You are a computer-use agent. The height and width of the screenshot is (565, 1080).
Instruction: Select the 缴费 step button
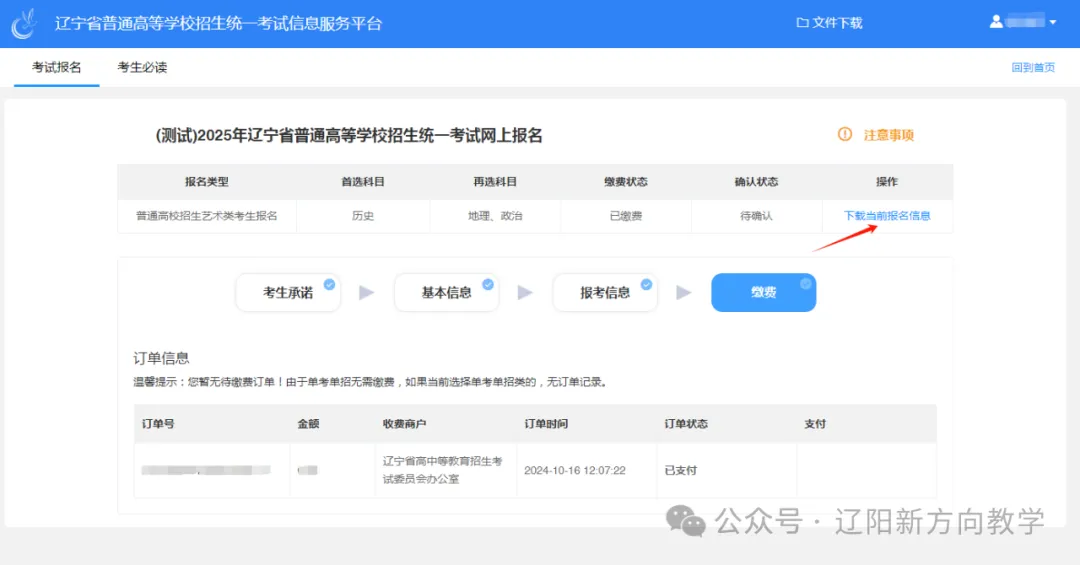763,292
